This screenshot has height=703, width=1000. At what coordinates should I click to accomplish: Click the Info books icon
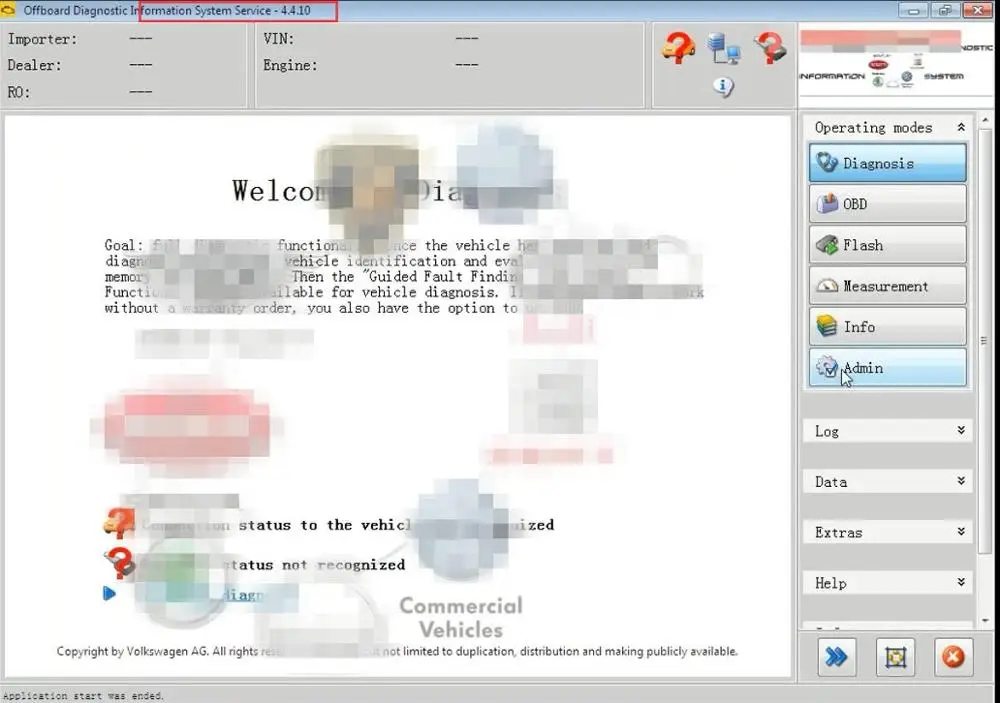pyautogui.click(x=827, y=326)
